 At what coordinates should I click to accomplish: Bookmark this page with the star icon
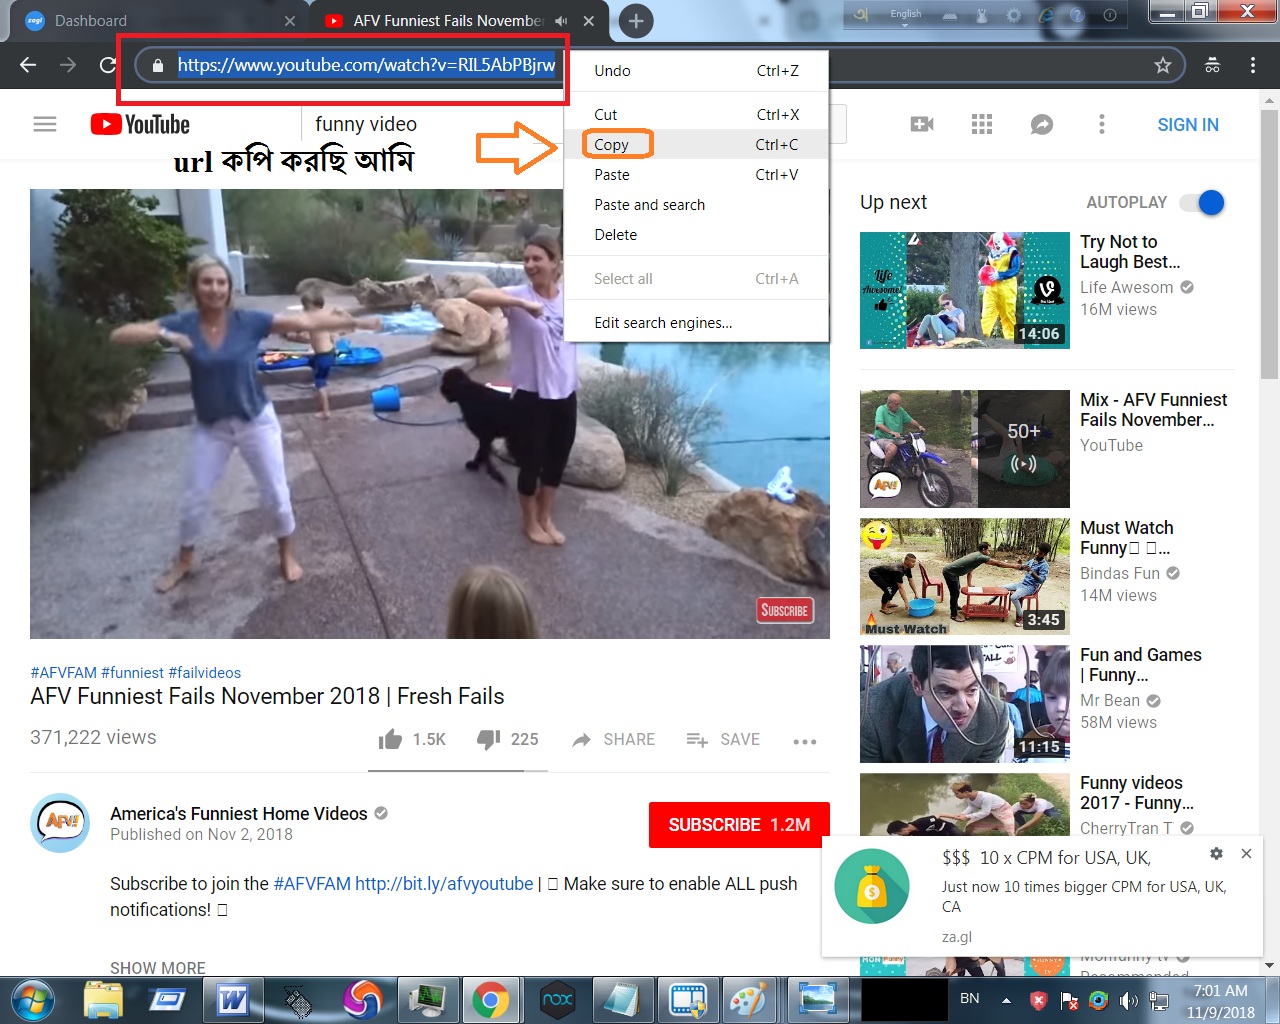point(1162,65)
